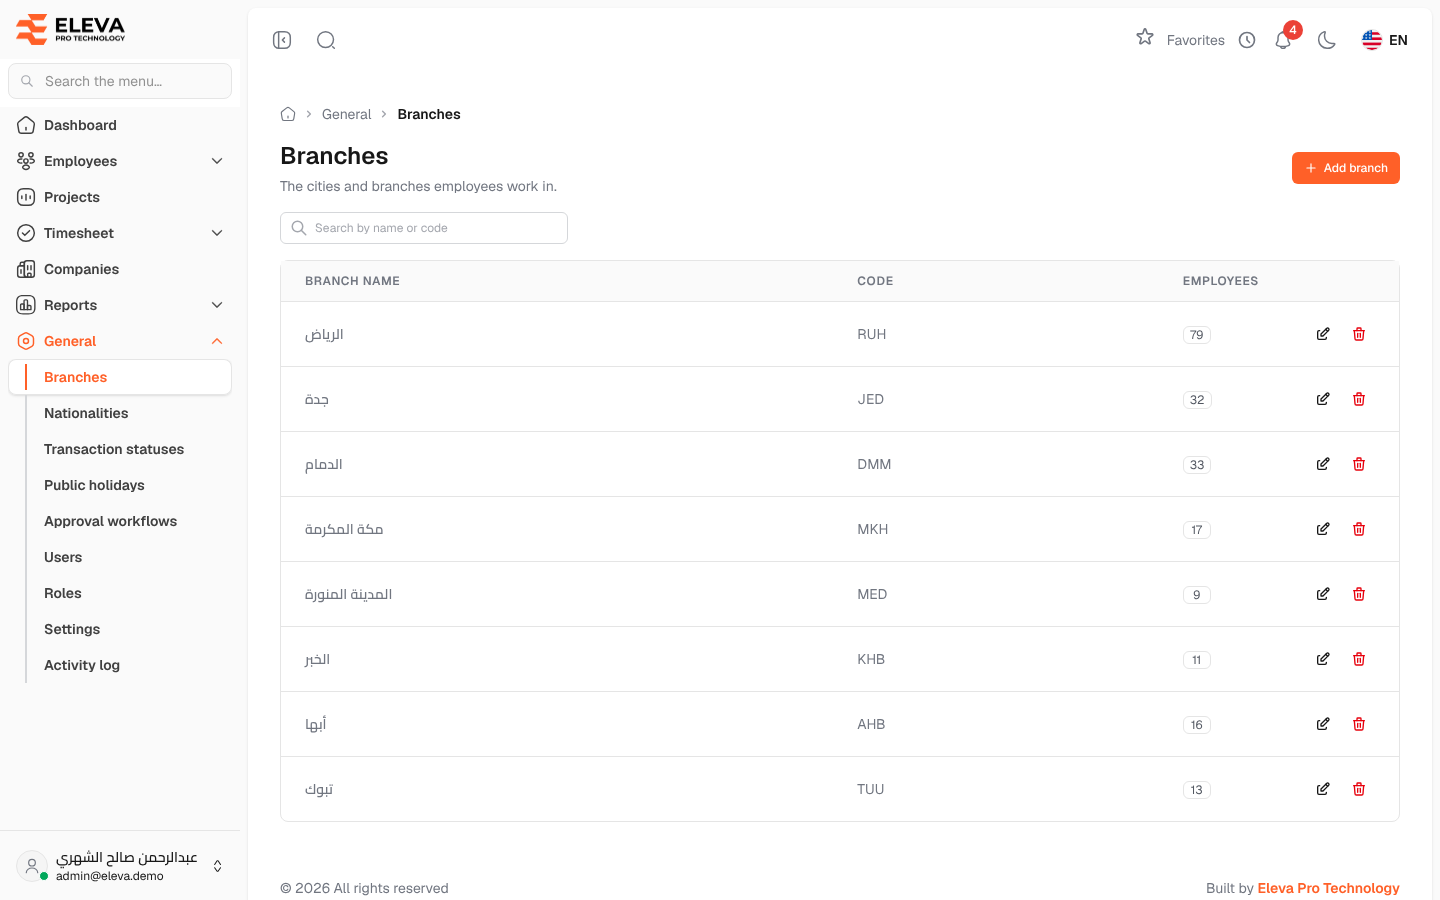This screenshot has width=1440, height=900.
Task: Focus the Search the menu field
Action: pyautogui.click(x=120, y=81)
